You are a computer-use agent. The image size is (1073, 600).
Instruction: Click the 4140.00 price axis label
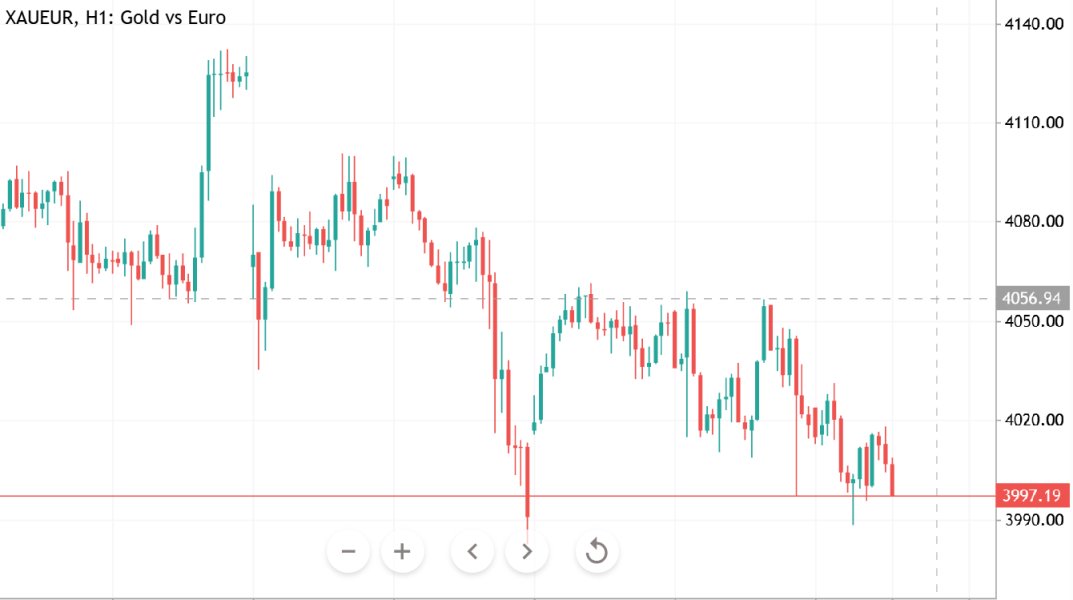(1033, 24)
